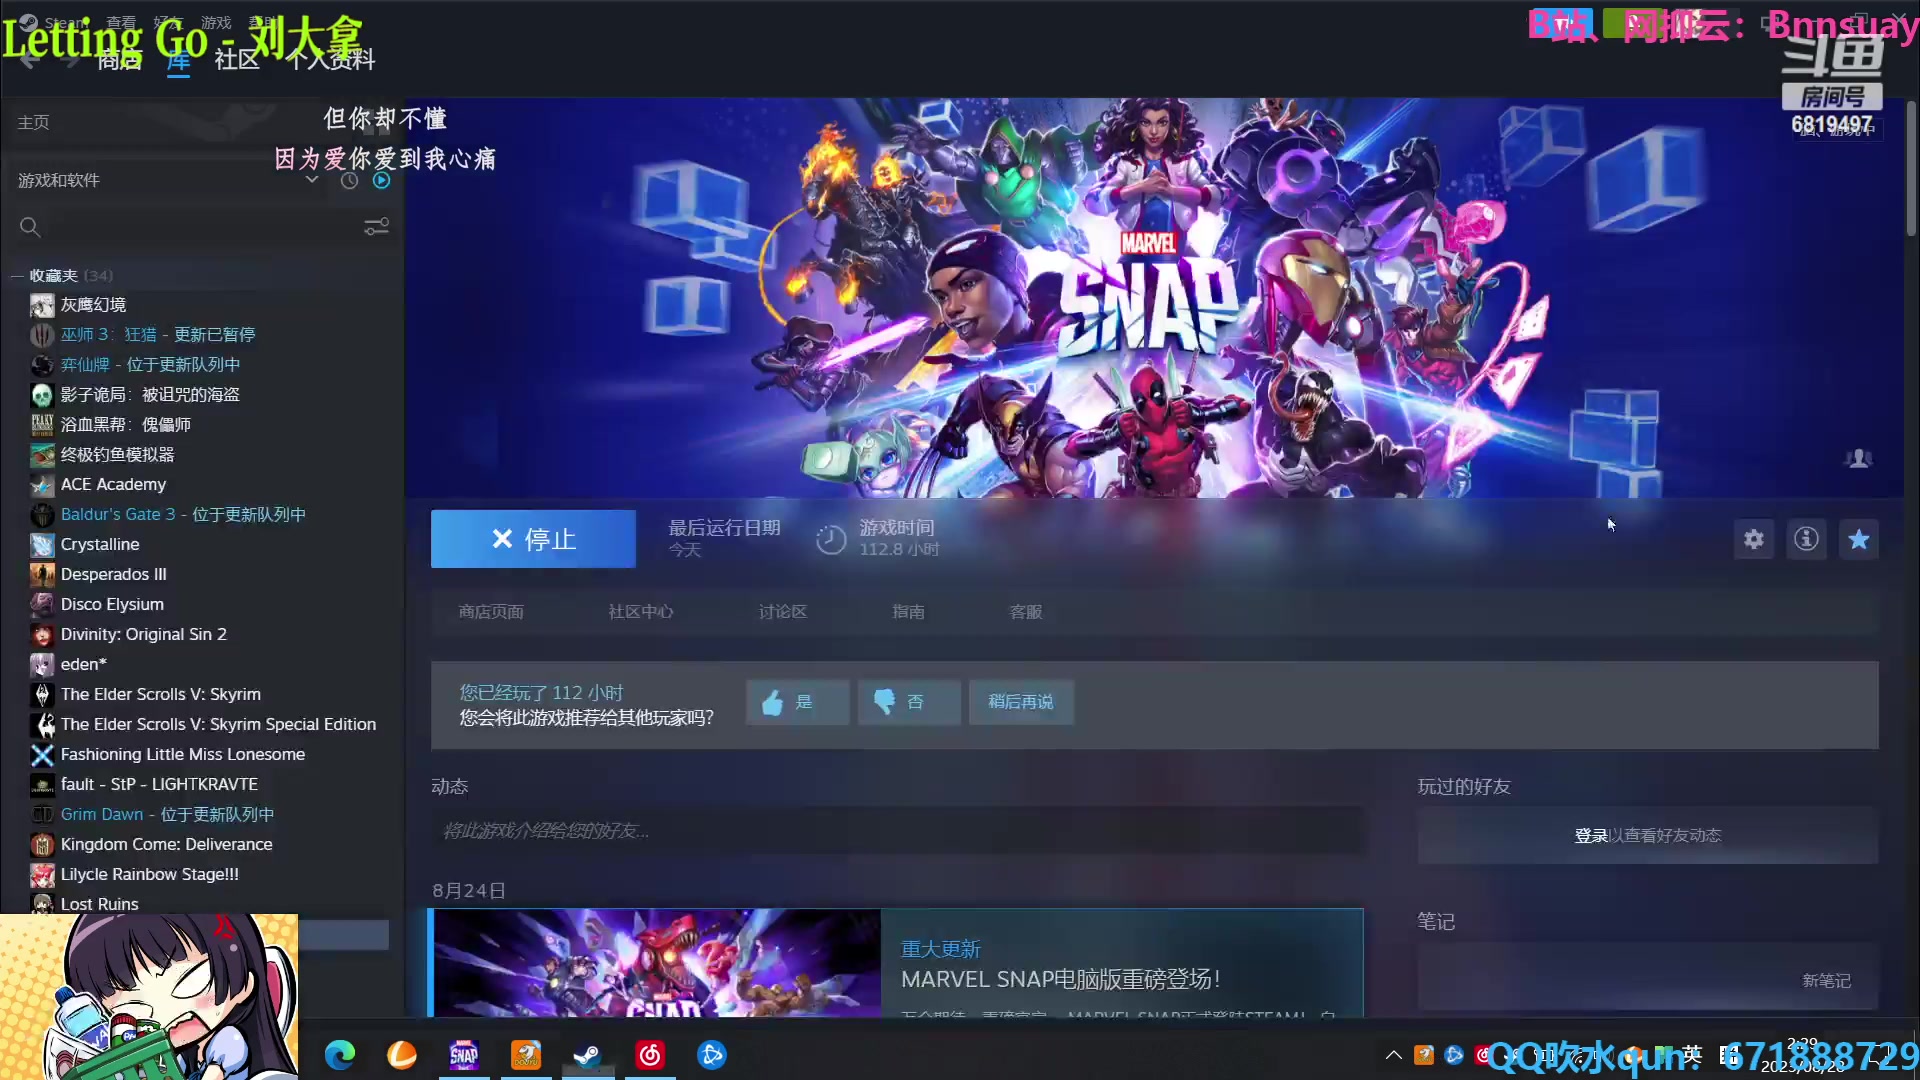The image size is (1920, 1080).
Task: Toggle the recent-activity clock icon filter
Action: coord(349,180)
